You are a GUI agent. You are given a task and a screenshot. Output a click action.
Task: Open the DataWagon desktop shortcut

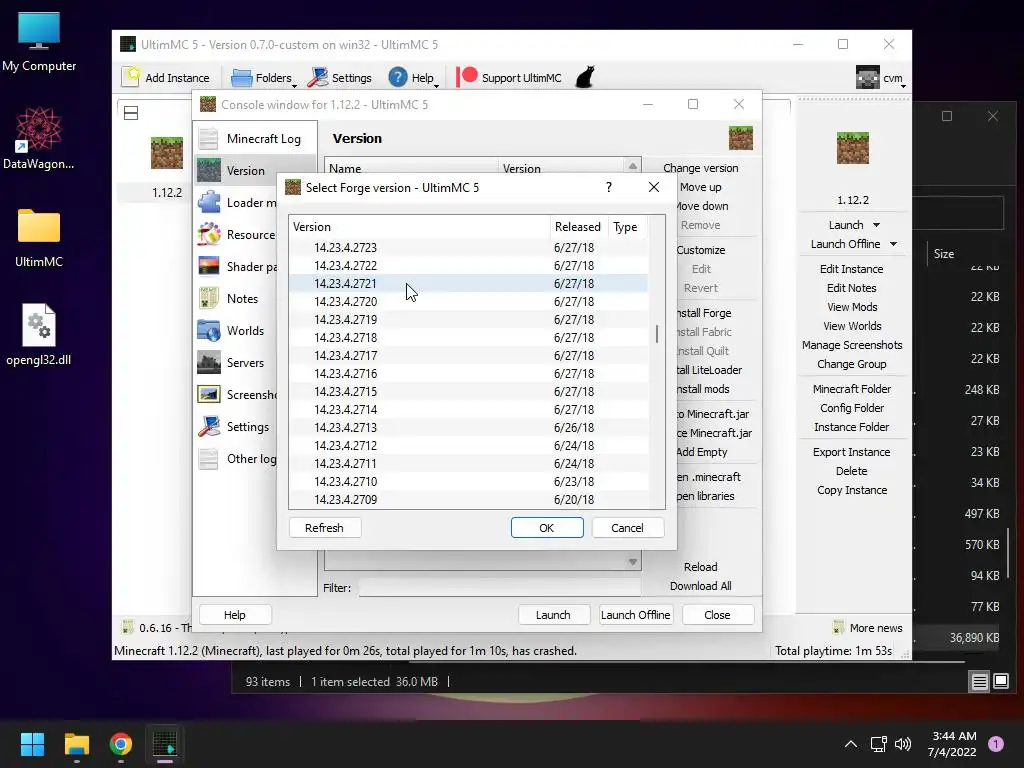[39, 138]
